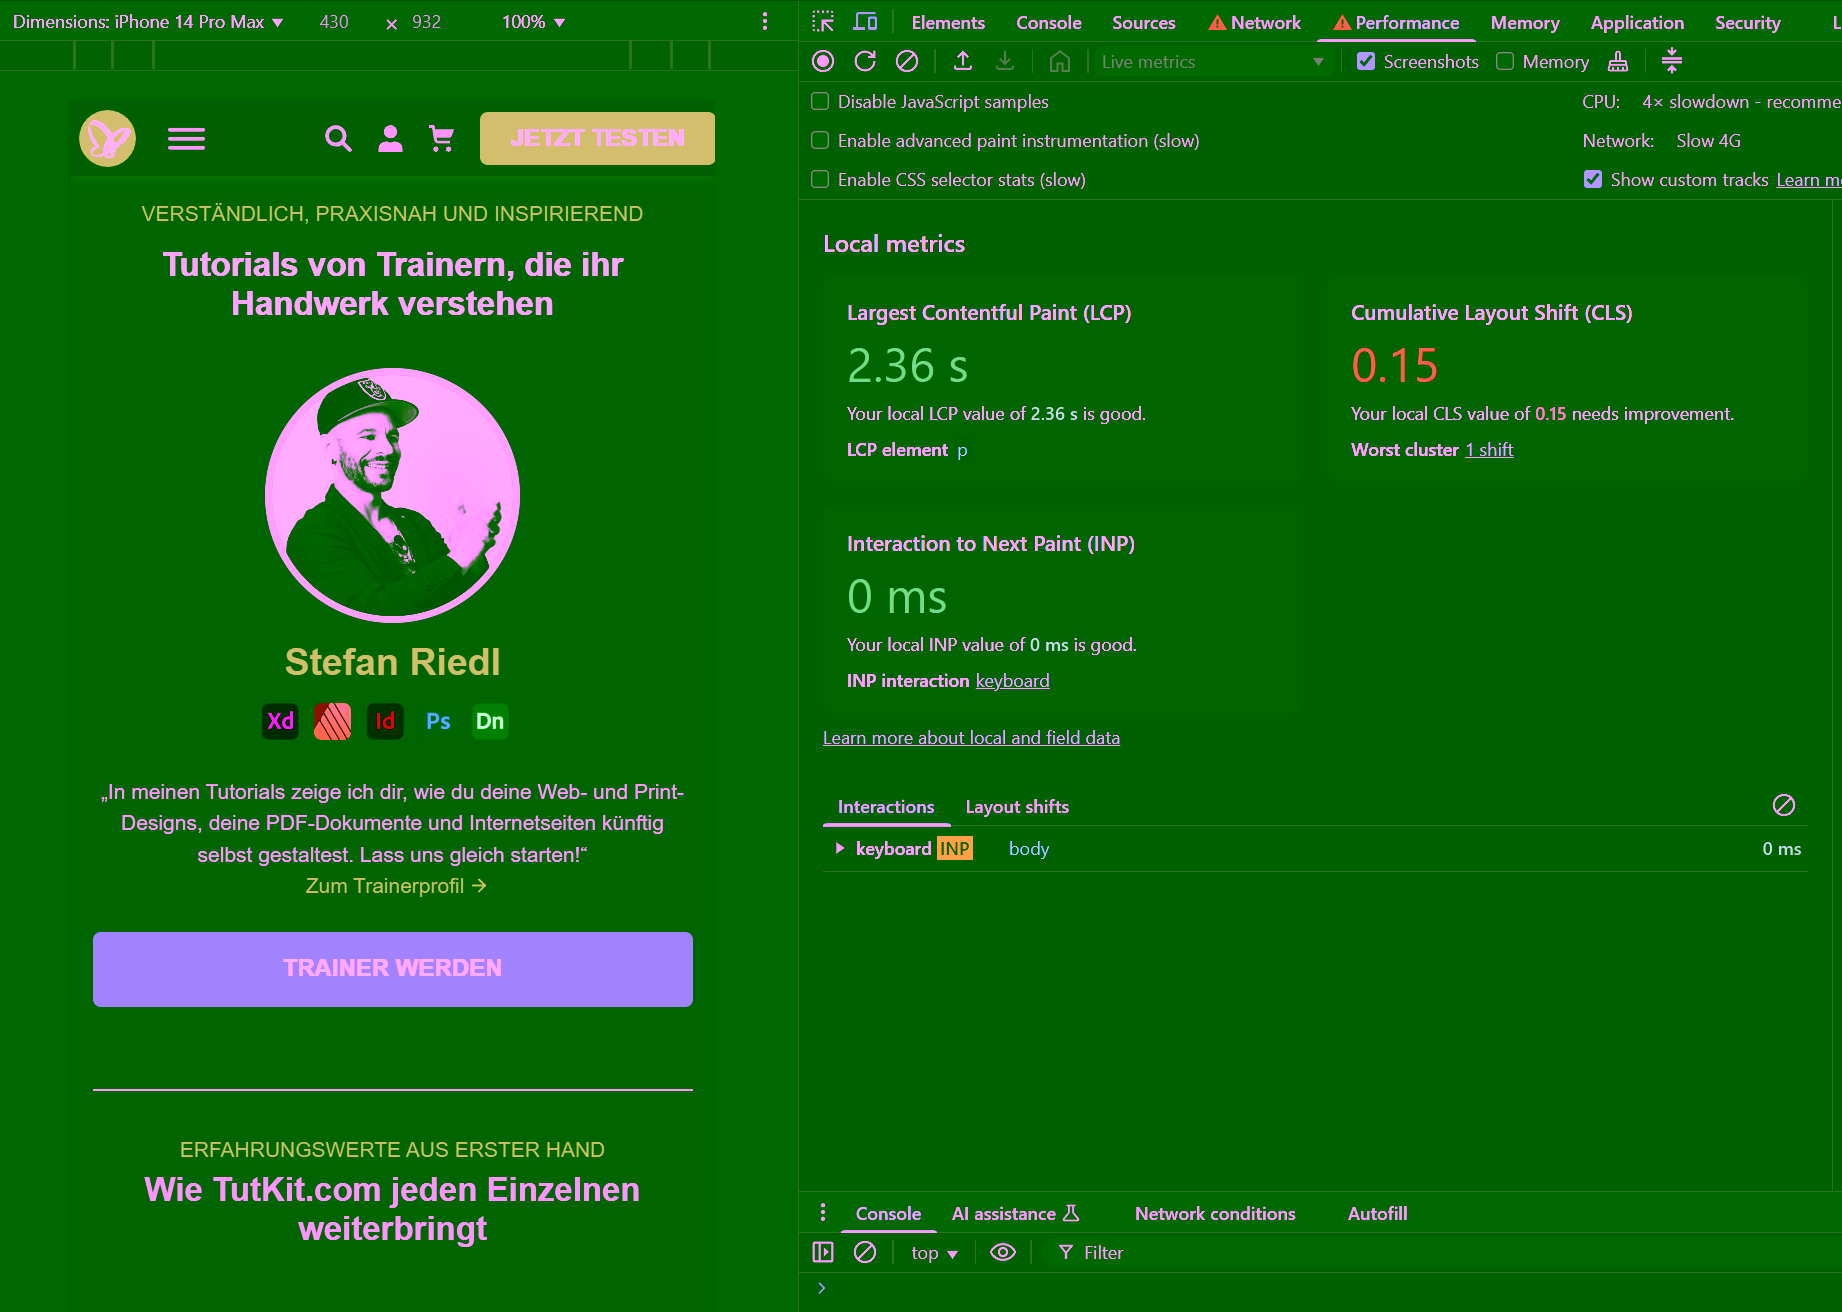Image resolution: width=1842 pixels, height=1312 pixels.
Task: Click the collect garbage broom icon
Action: click(1618, 62)
